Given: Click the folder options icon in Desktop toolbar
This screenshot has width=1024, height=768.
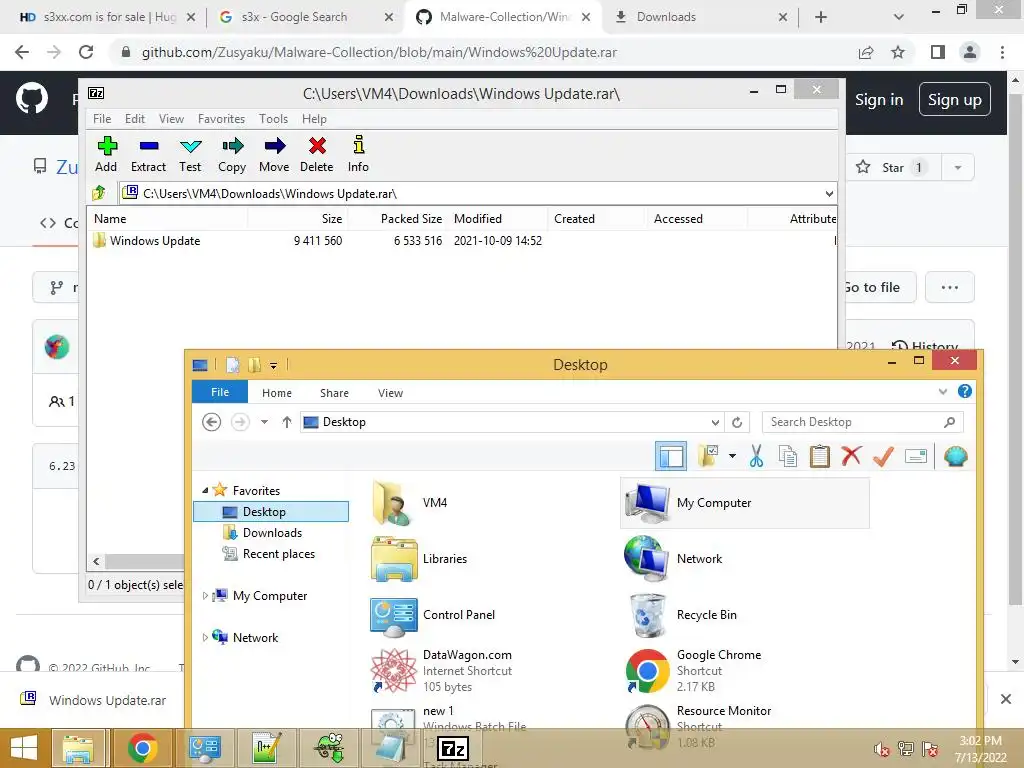Looking at the screenshot, I should [x=708, y=456].
